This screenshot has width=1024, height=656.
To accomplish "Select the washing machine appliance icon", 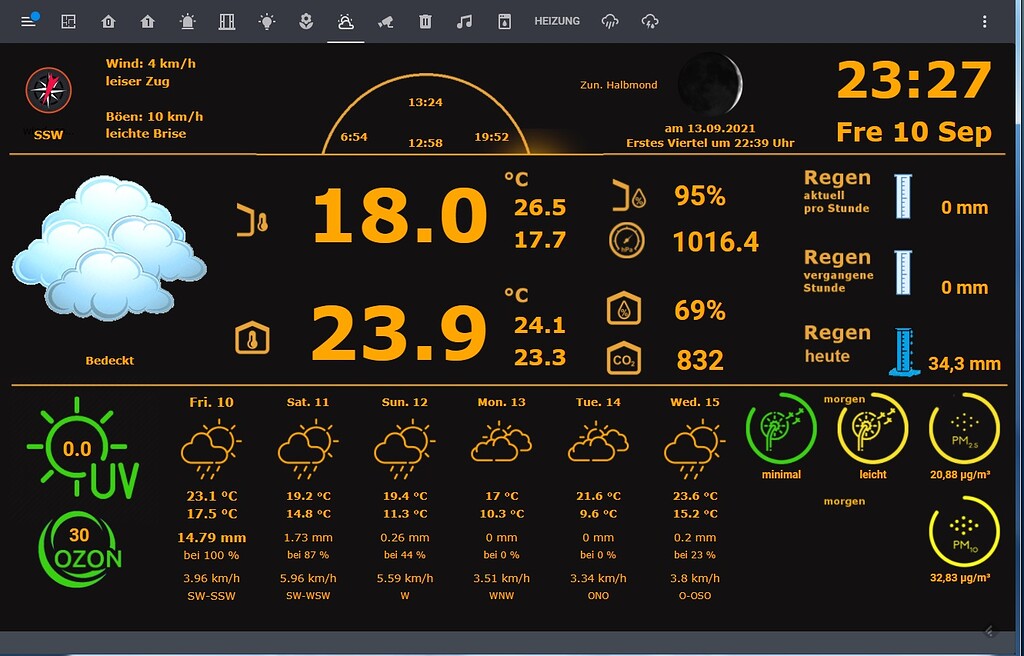I will [x=503, y=20].
